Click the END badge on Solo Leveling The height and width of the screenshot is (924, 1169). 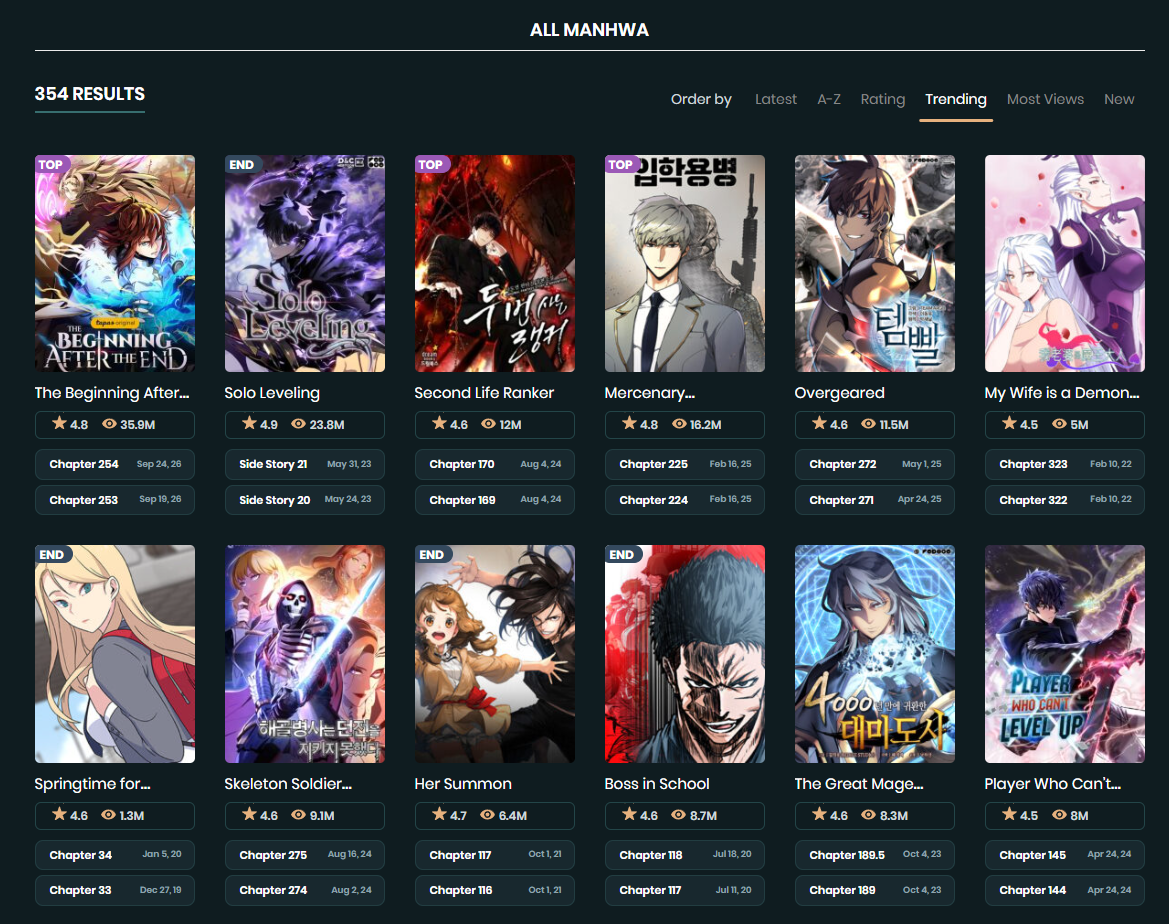pyautogui.click(x=242, y=165)
